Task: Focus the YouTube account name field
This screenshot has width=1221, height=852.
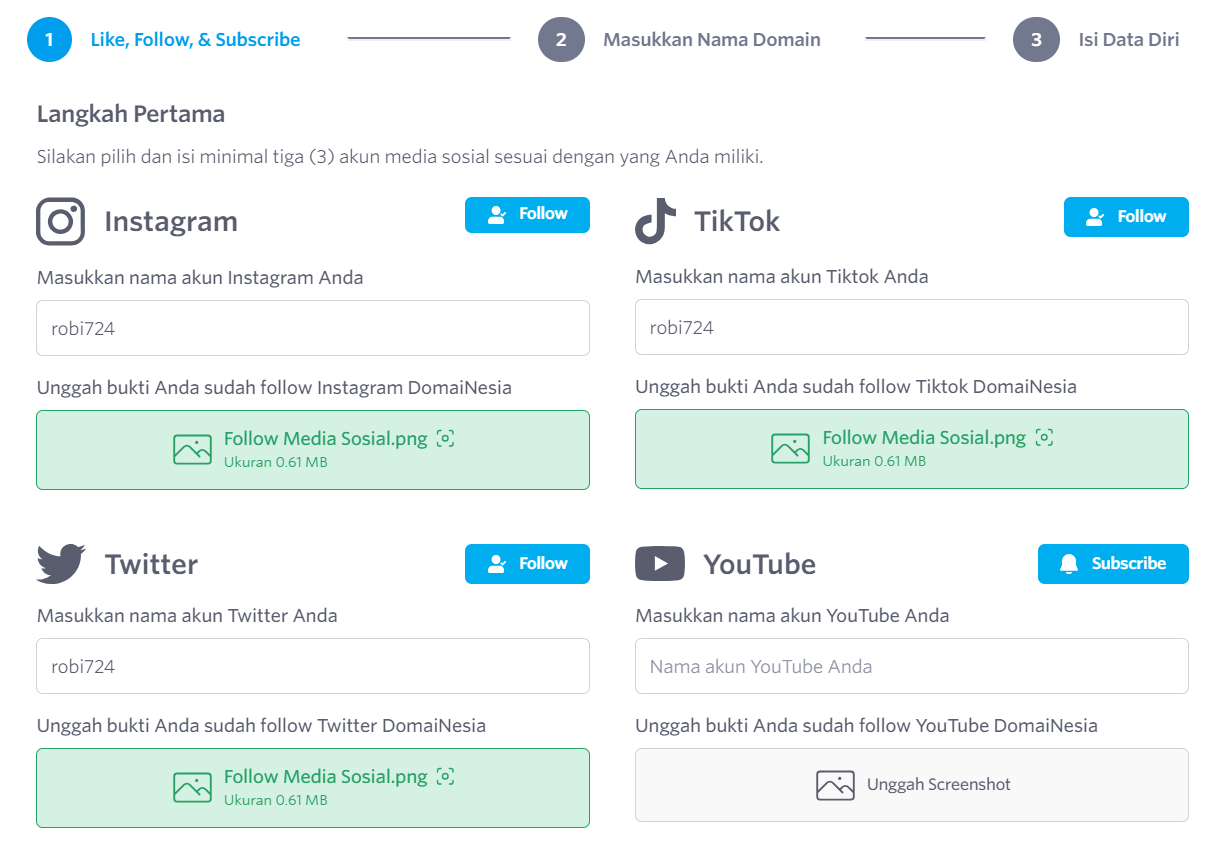Action: pyautogui.click(x=912, y=666)
